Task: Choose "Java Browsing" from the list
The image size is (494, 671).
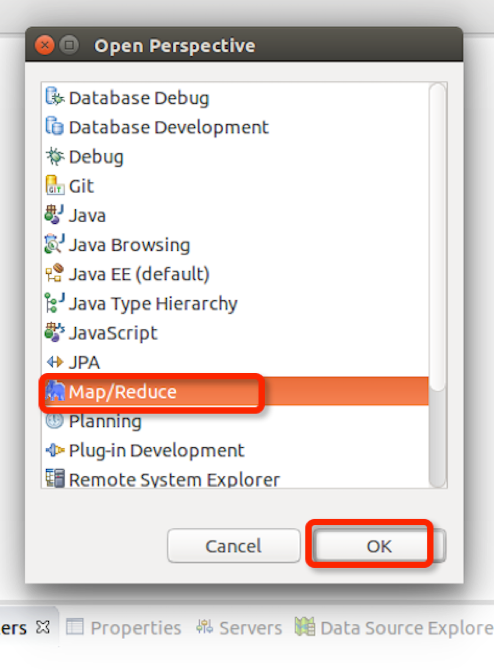Action: coord(129,245)
